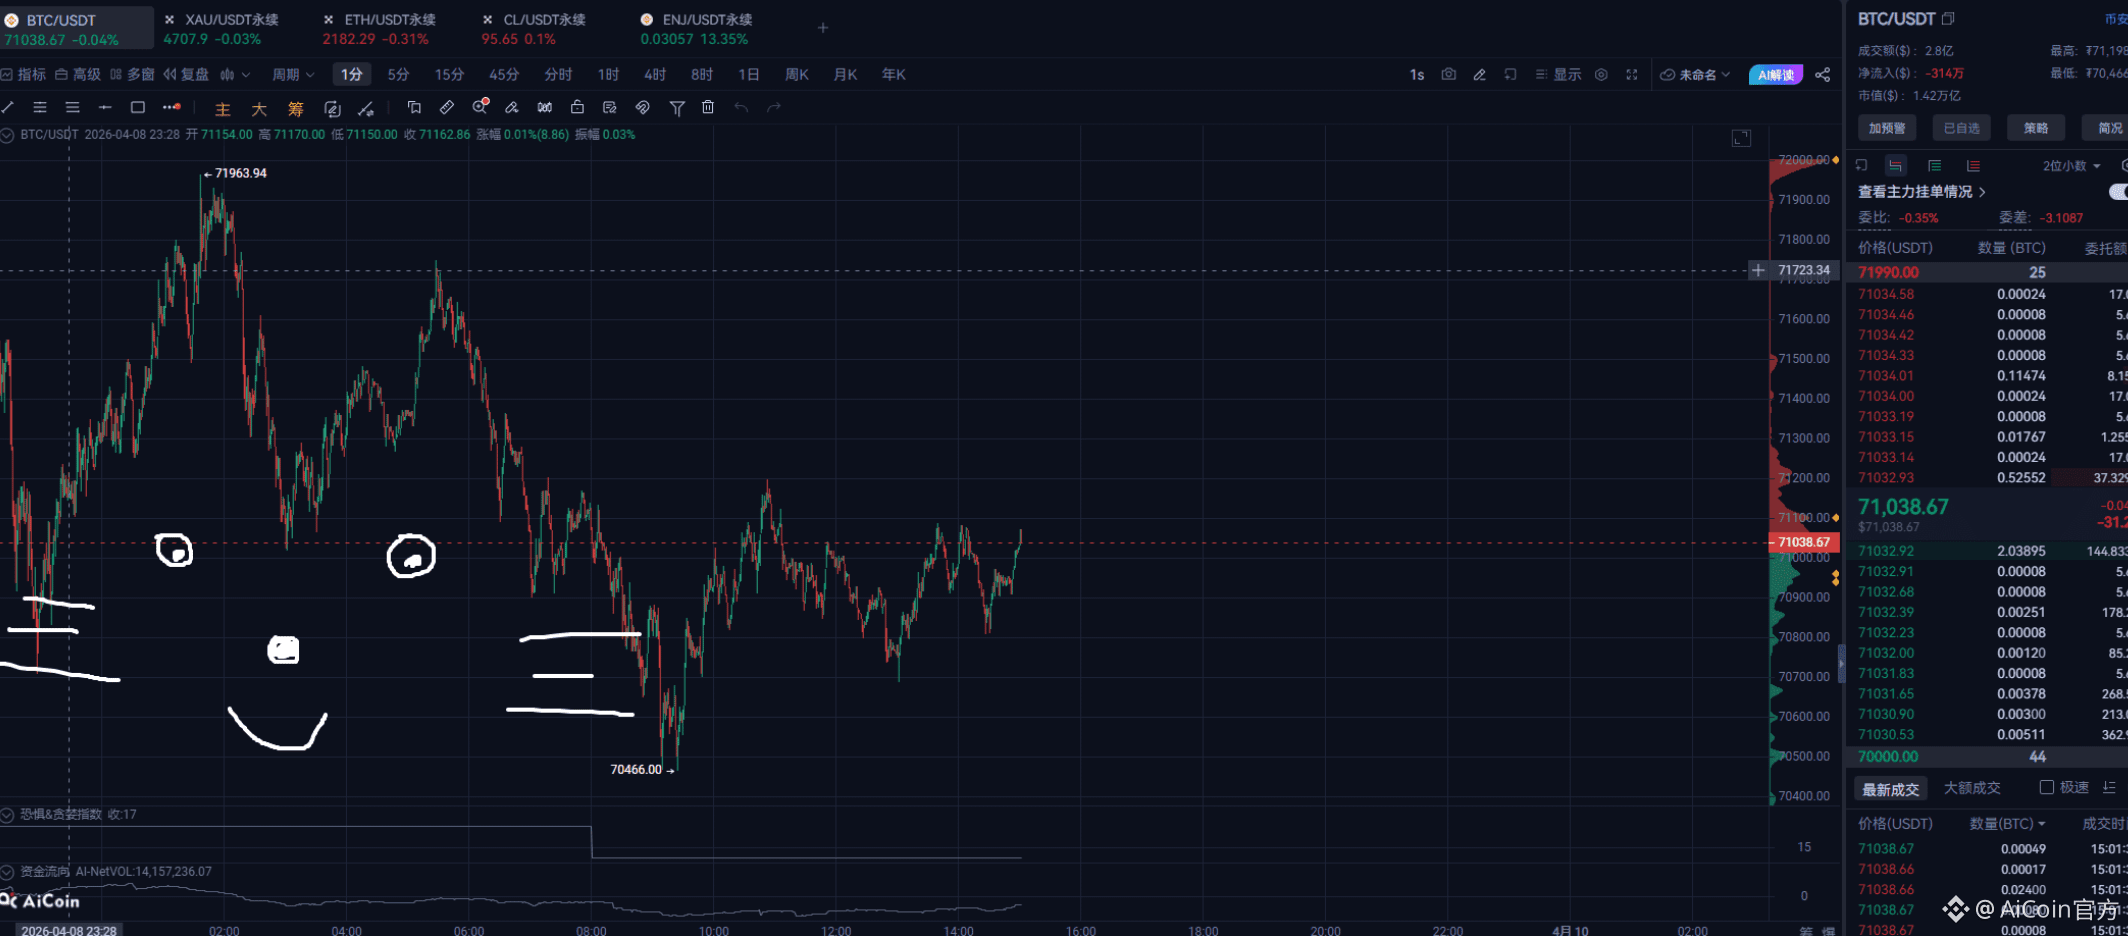Select the 最新成交 tab
The width and height of the screenshot is (2128, 936).
[x=1890, y=789]
